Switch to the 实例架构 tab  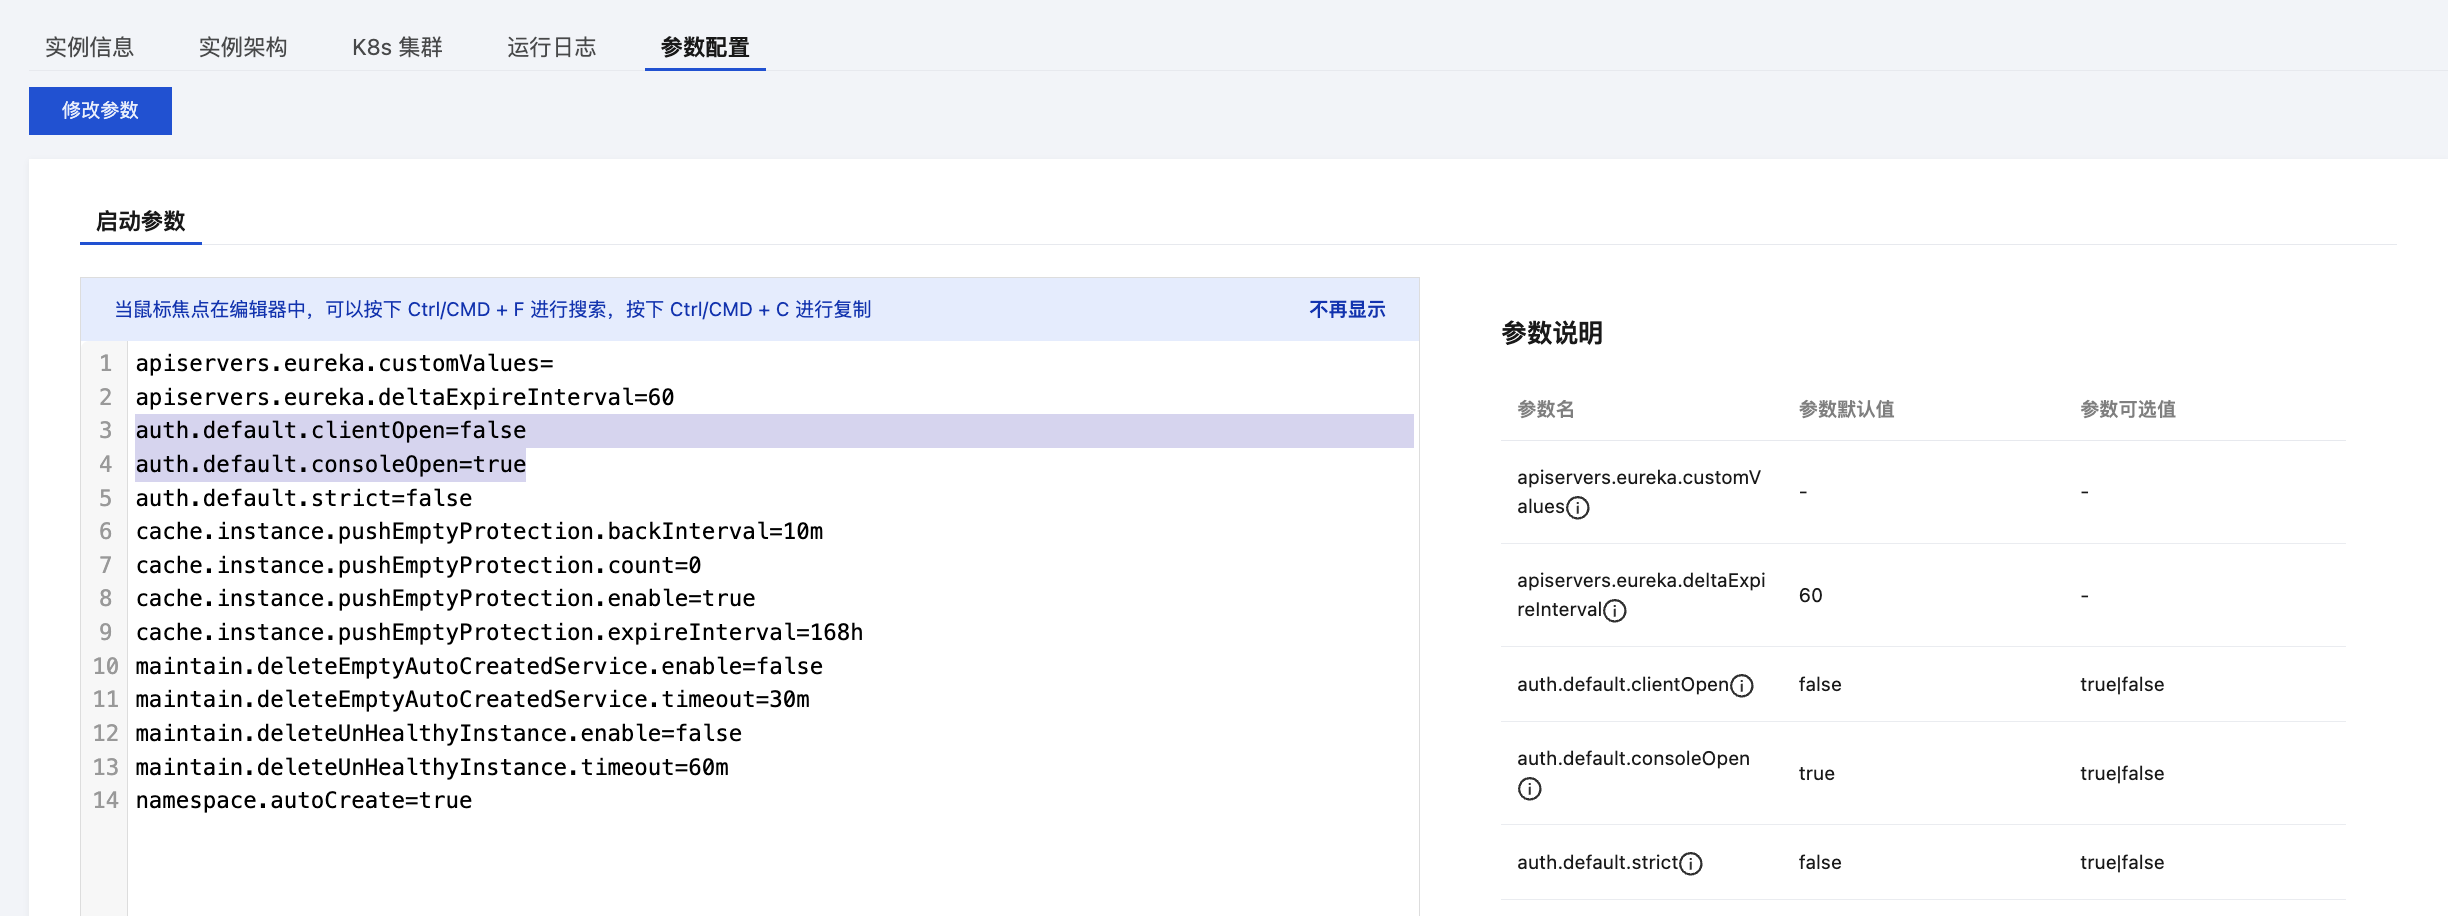243,47
